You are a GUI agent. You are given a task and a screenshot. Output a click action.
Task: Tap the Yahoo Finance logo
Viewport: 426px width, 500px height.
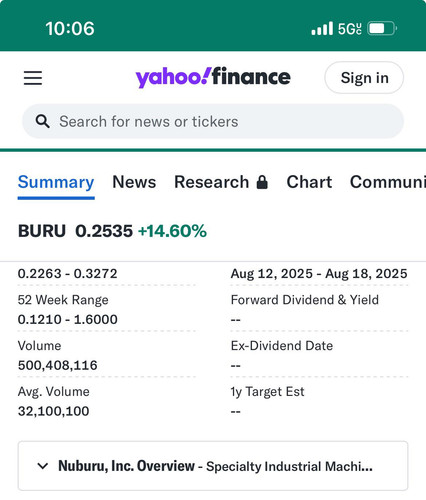point(213,77)
